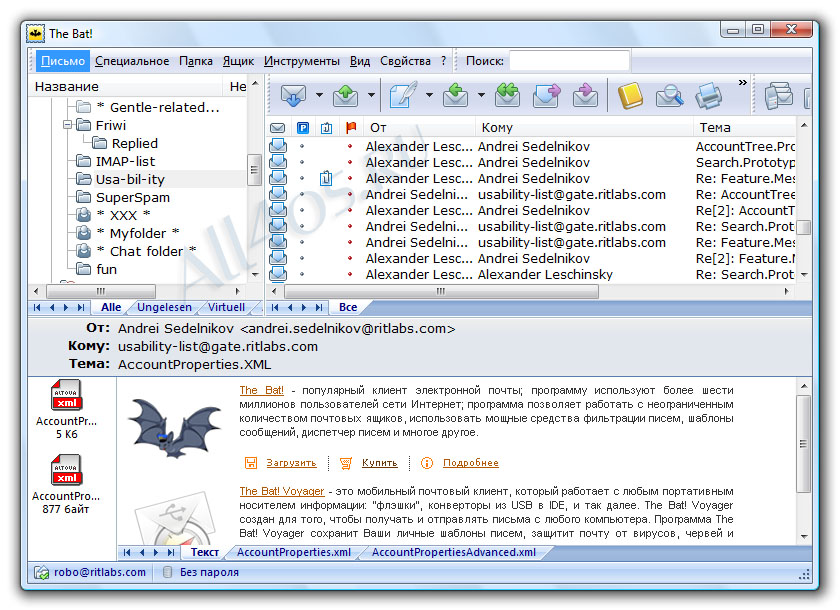
Task: Select the IMAP-list folder
Action: click(x=125, y=161)
